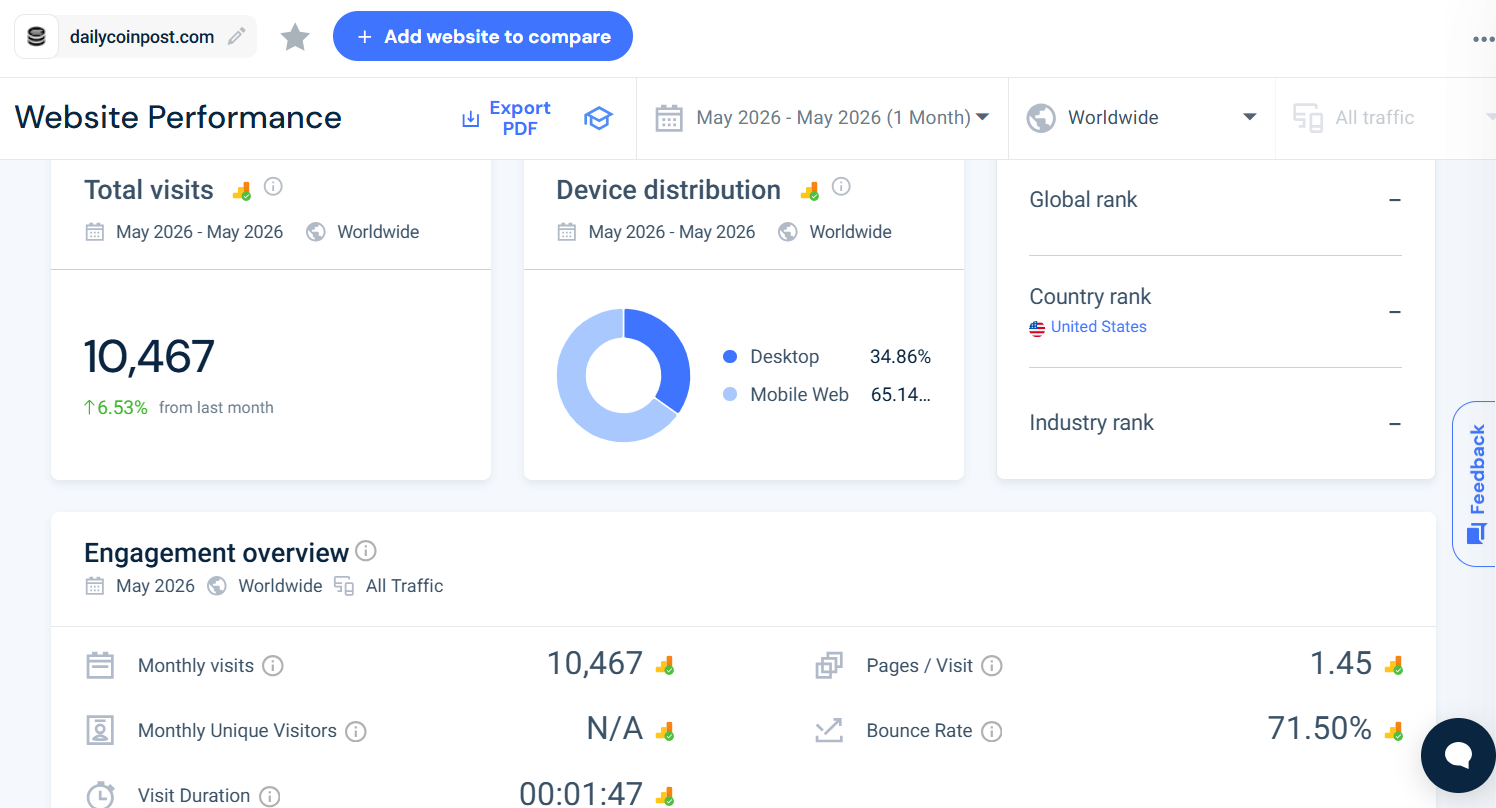Viewport: 1496px width, 808px height.
Task: Click the analytics badge beside 00:01:47 duration
Action: pyautogui.click(x=665, y=796)
